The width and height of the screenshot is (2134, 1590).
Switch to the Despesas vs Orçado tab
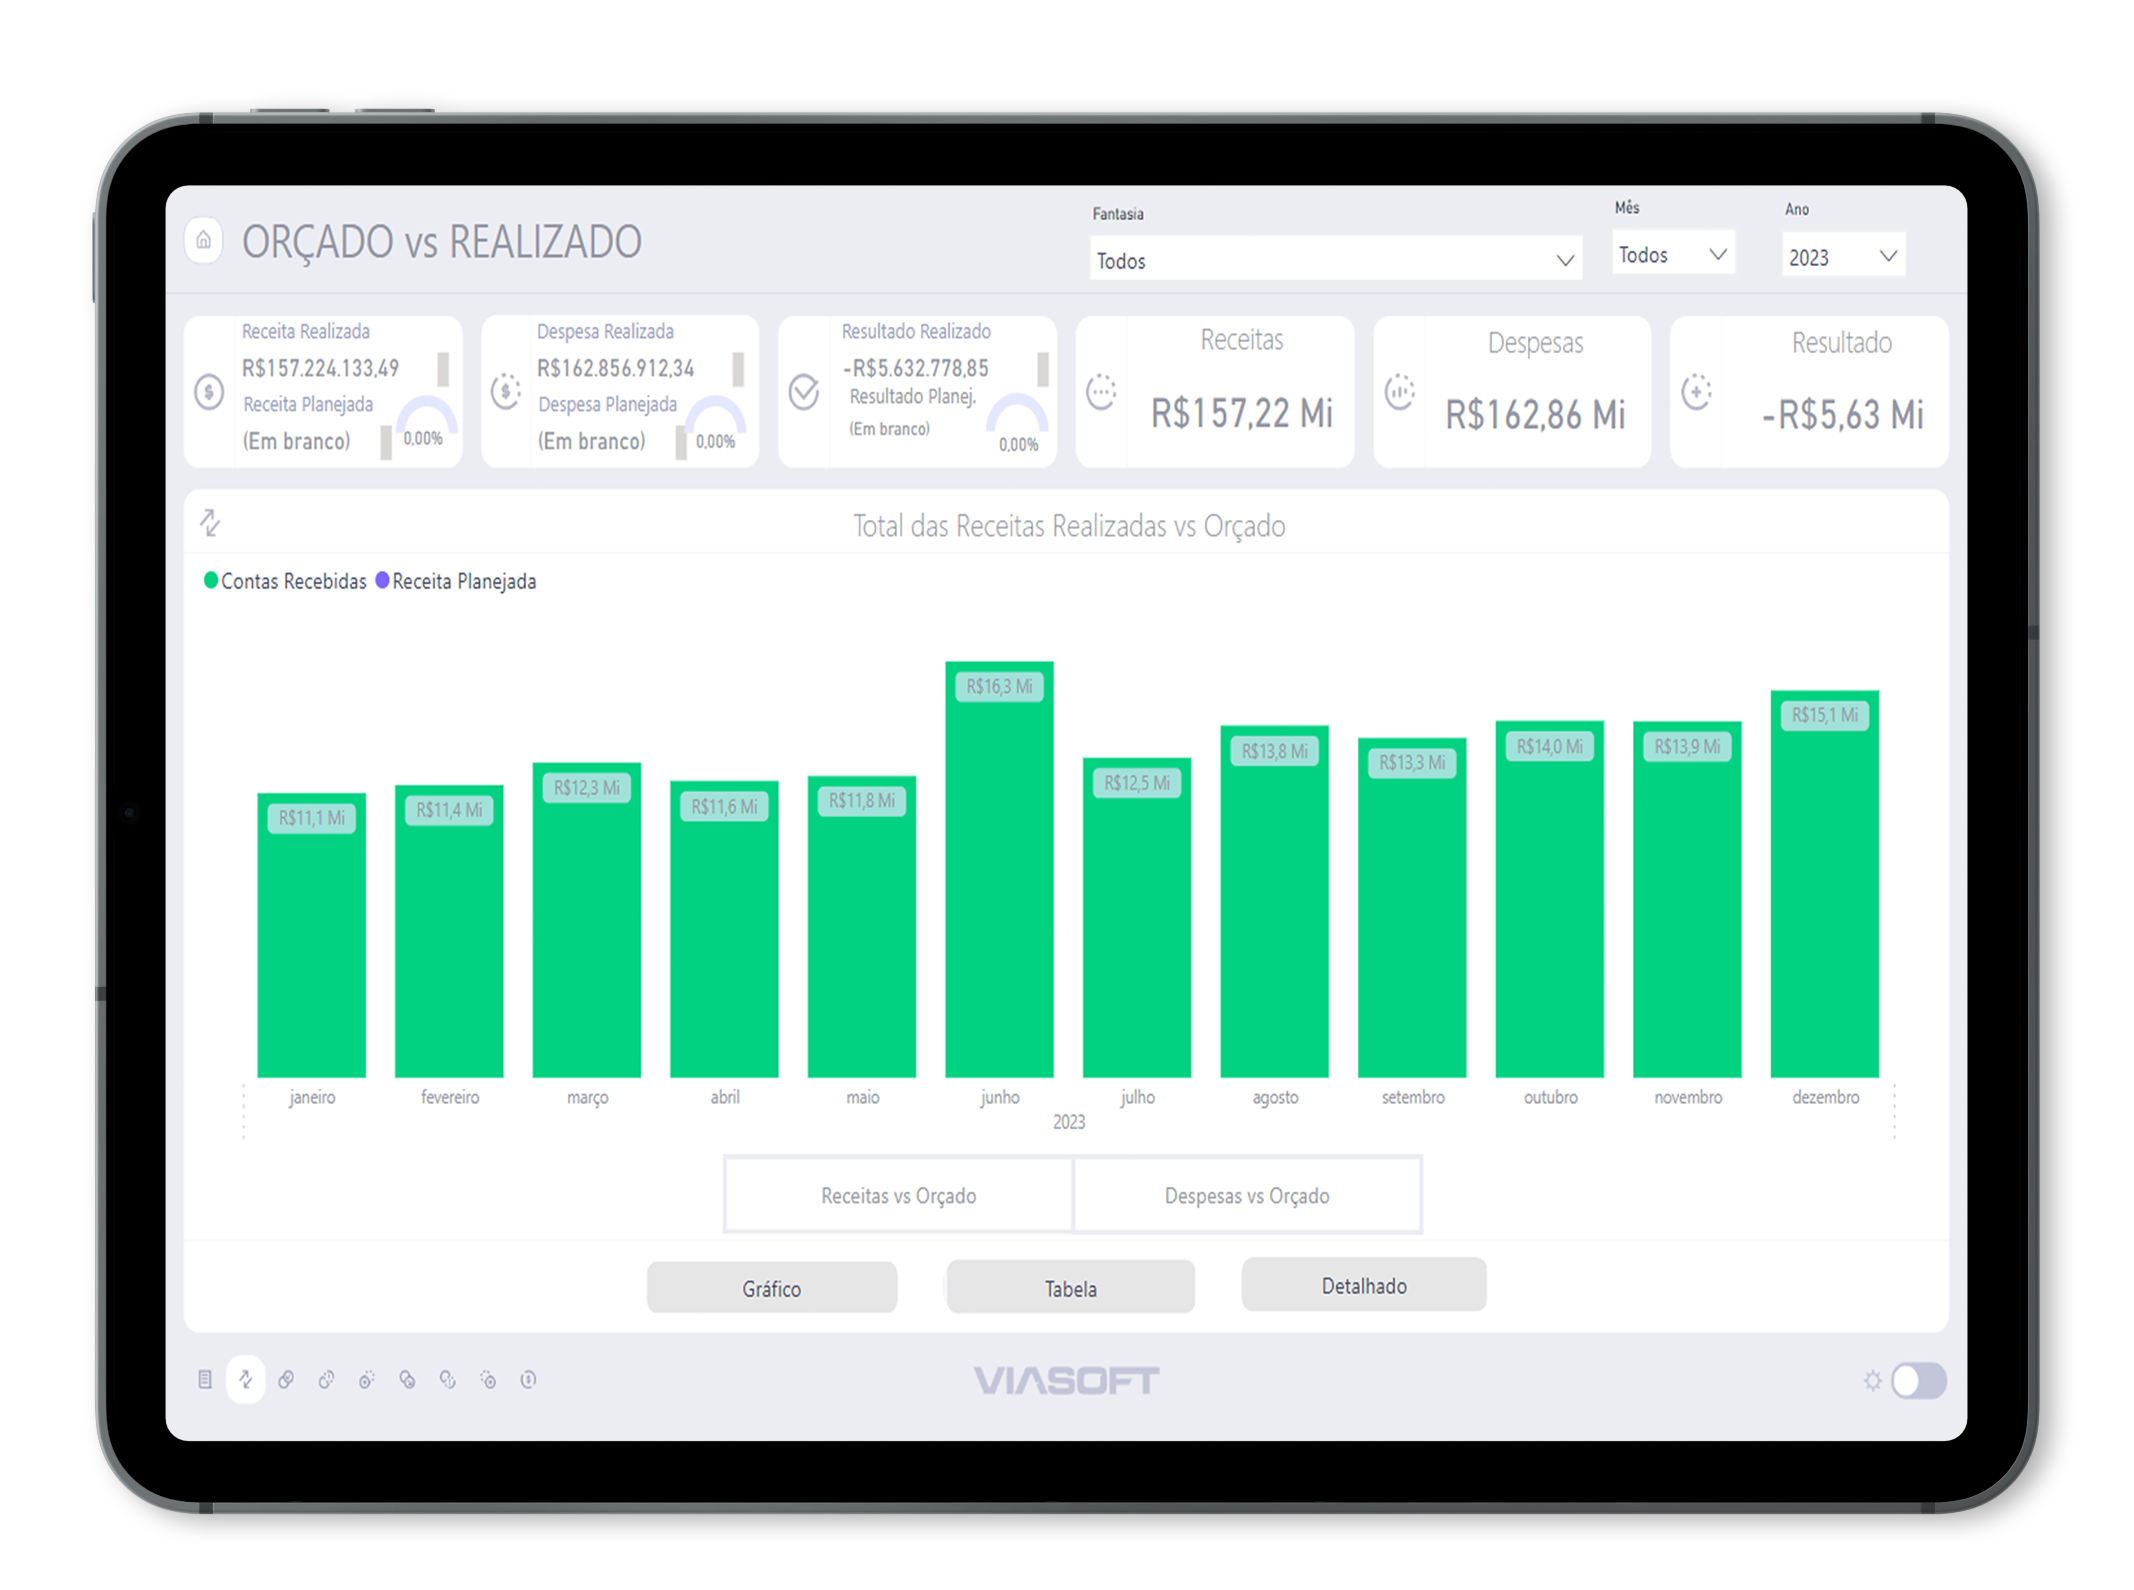(1247, 1195)
